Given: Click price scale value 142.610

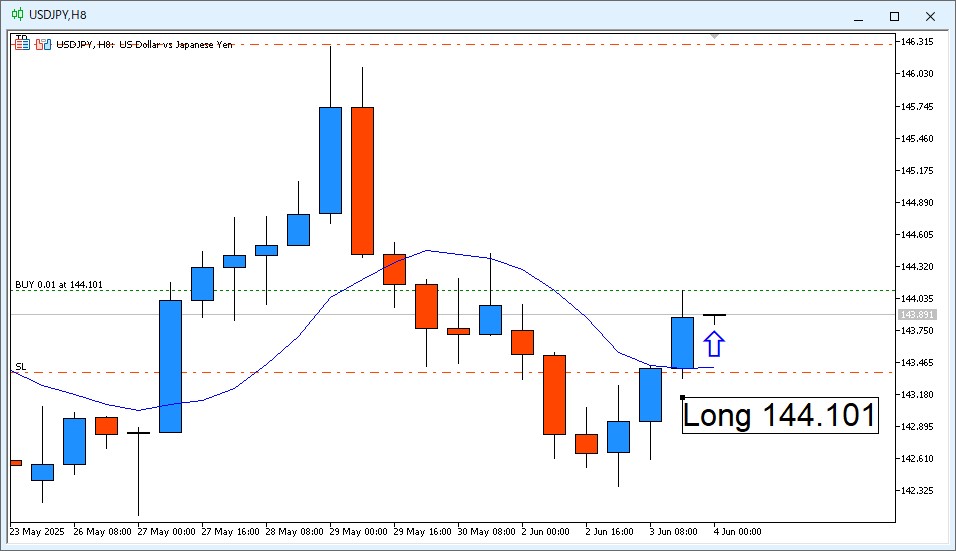Looking at the screenshot, I should tap(917, 458).
